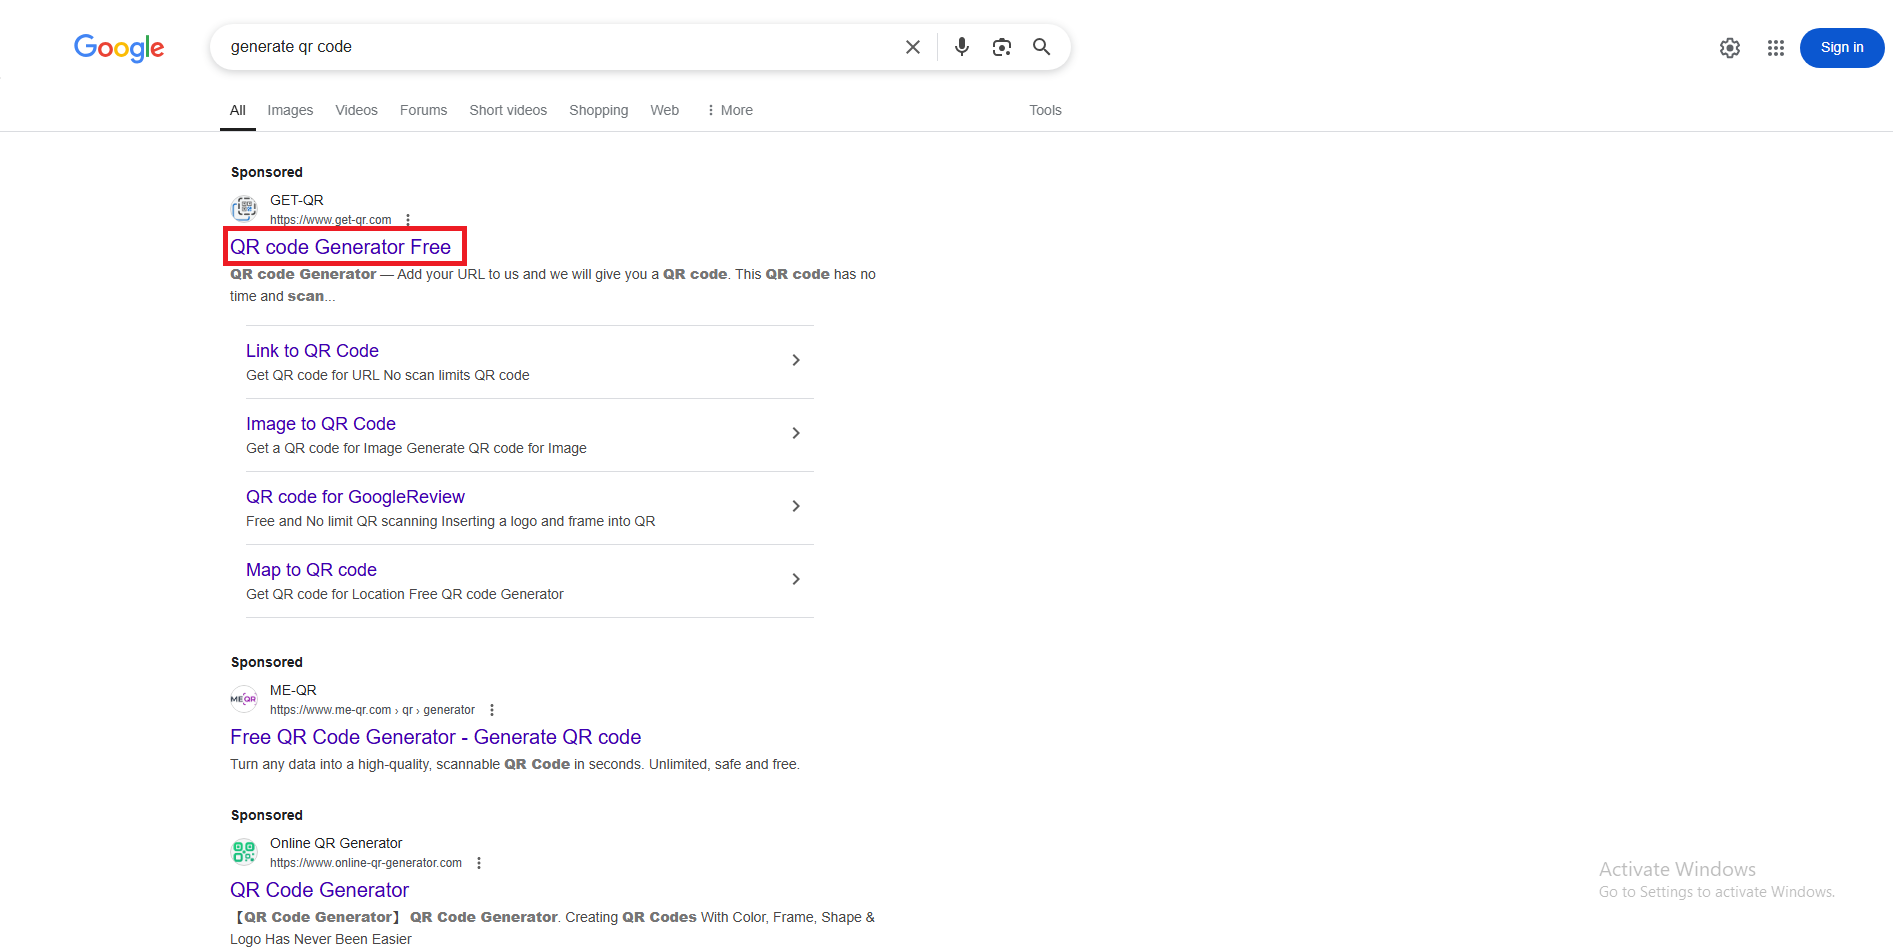This screenshot has width=1893, height=950.
Task: Open search by image camera
Action: point(1001,47)
